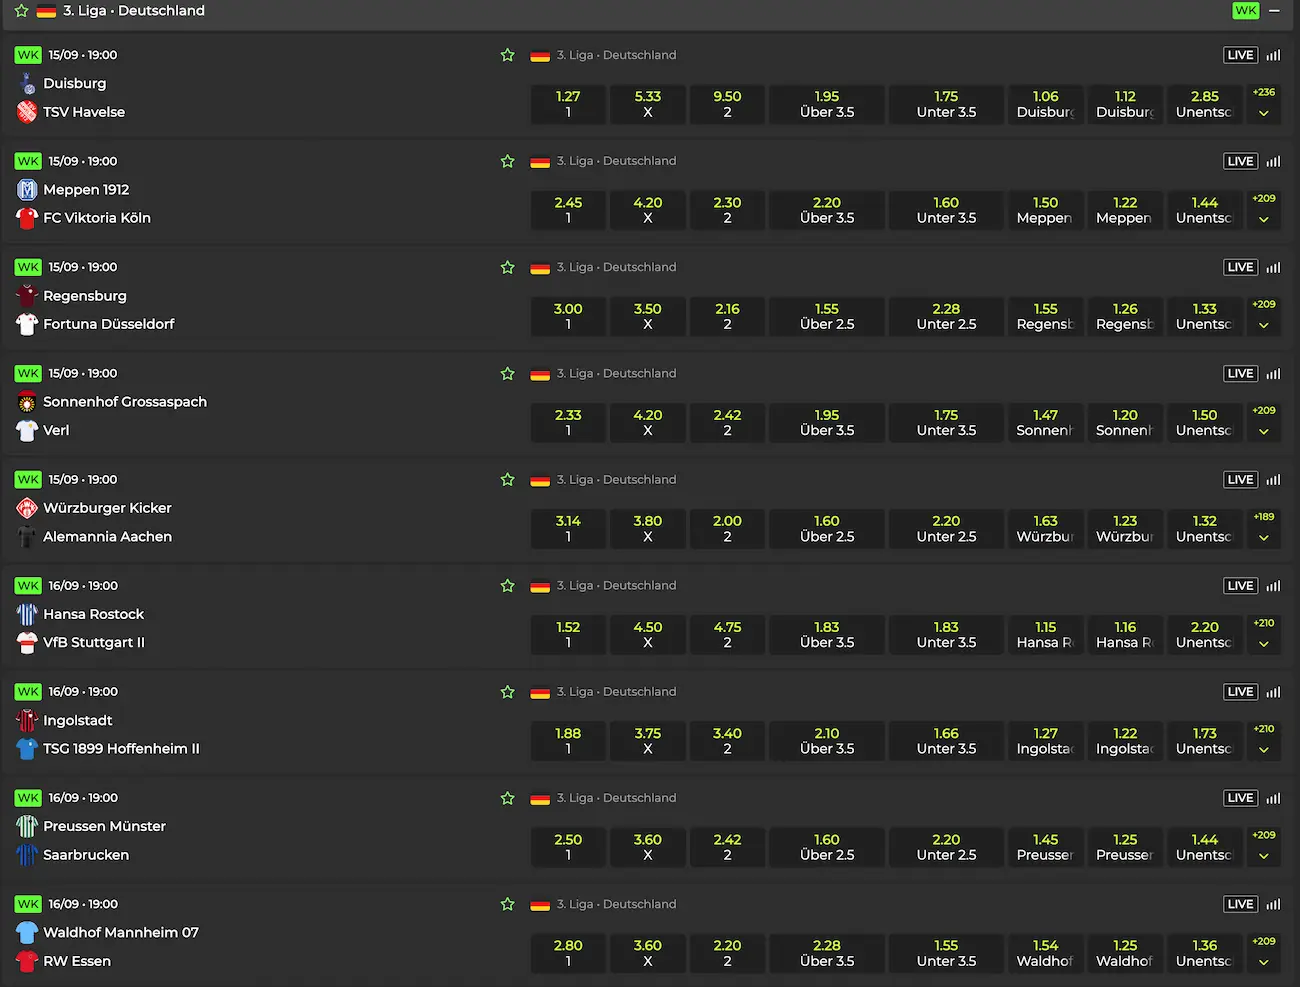Open statistics icon for Hansa Rostock match
This screenshot has width=1300, height=987.
tap(1273, 586)
